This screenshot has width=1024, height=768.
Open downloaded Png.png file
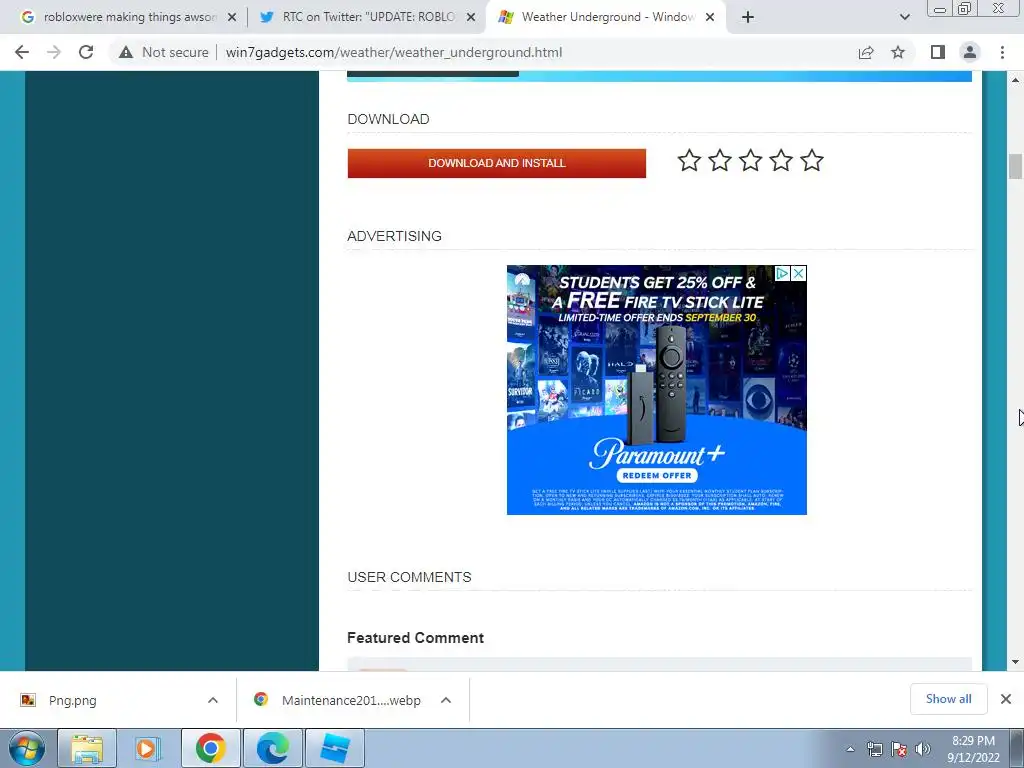(x=72, y=700)
